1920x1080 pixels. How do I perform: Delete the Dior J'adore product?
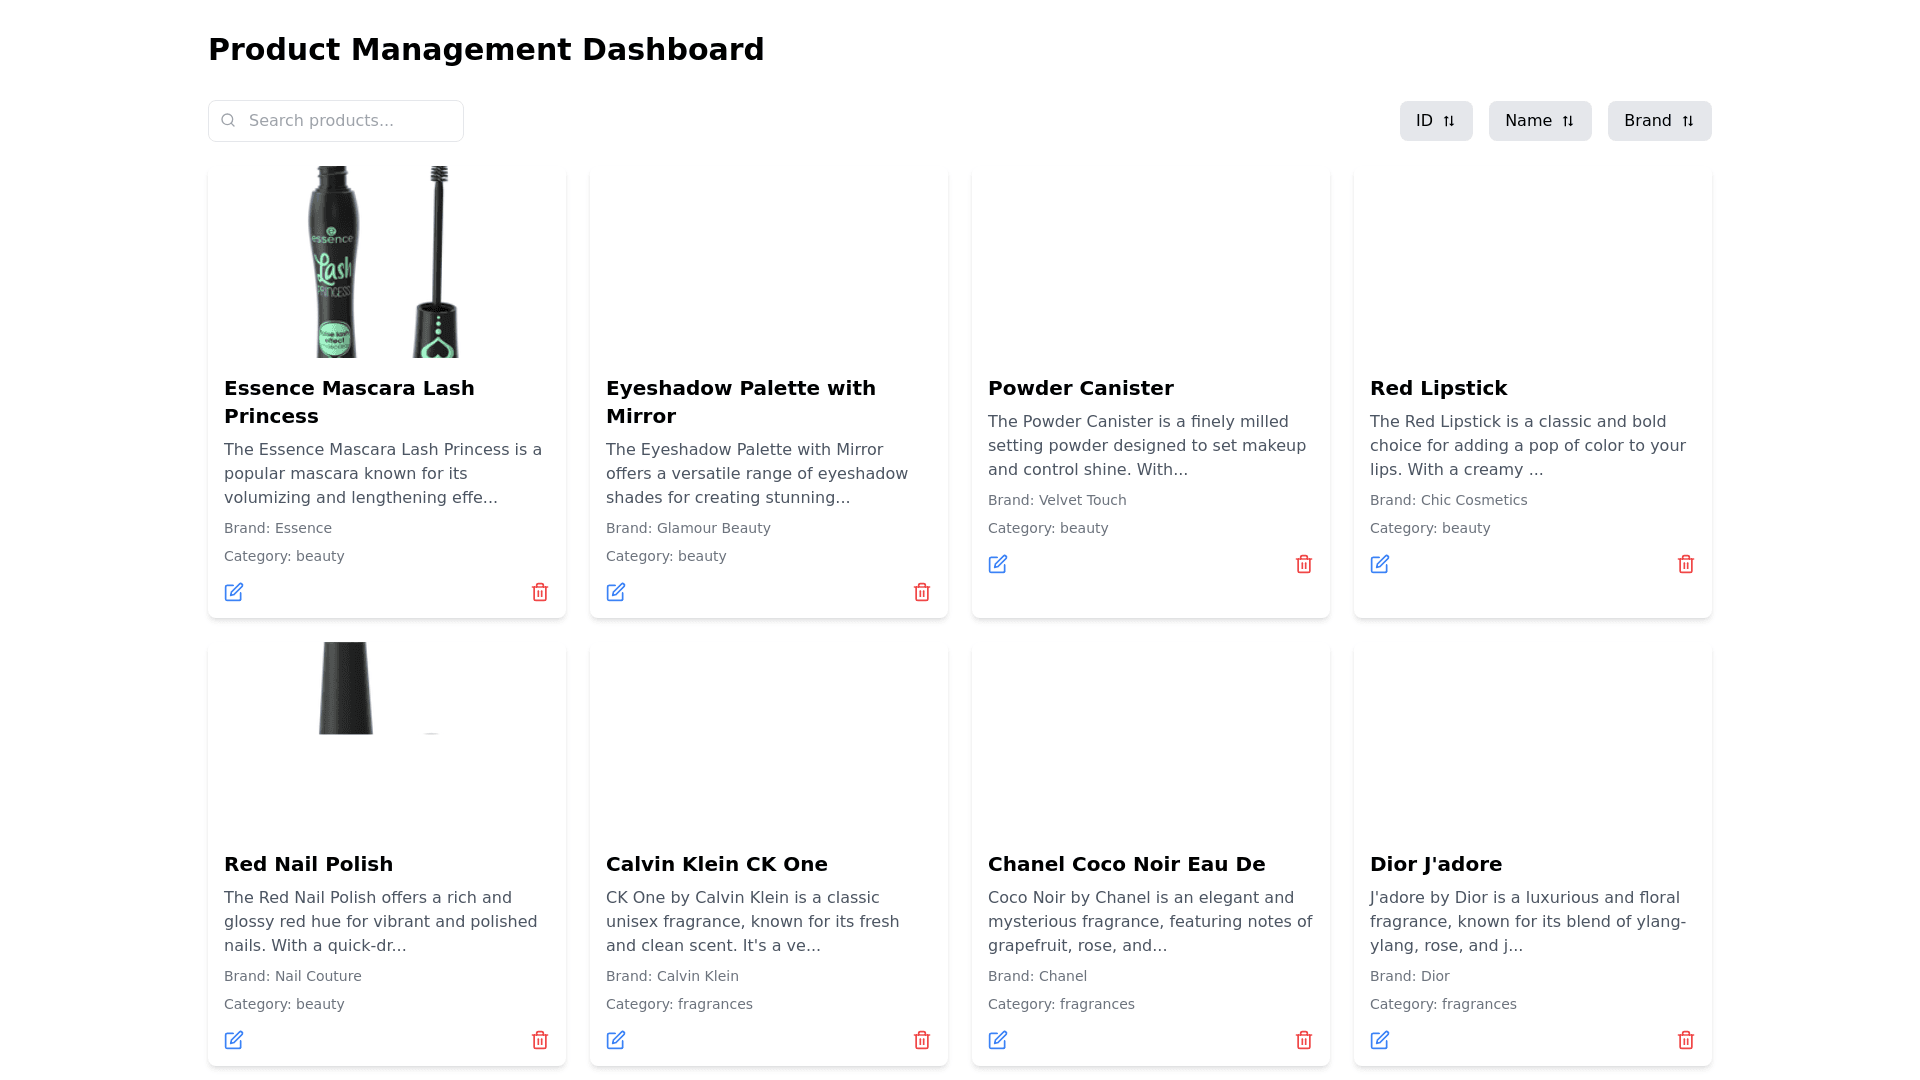[x=1686, y=1040]
